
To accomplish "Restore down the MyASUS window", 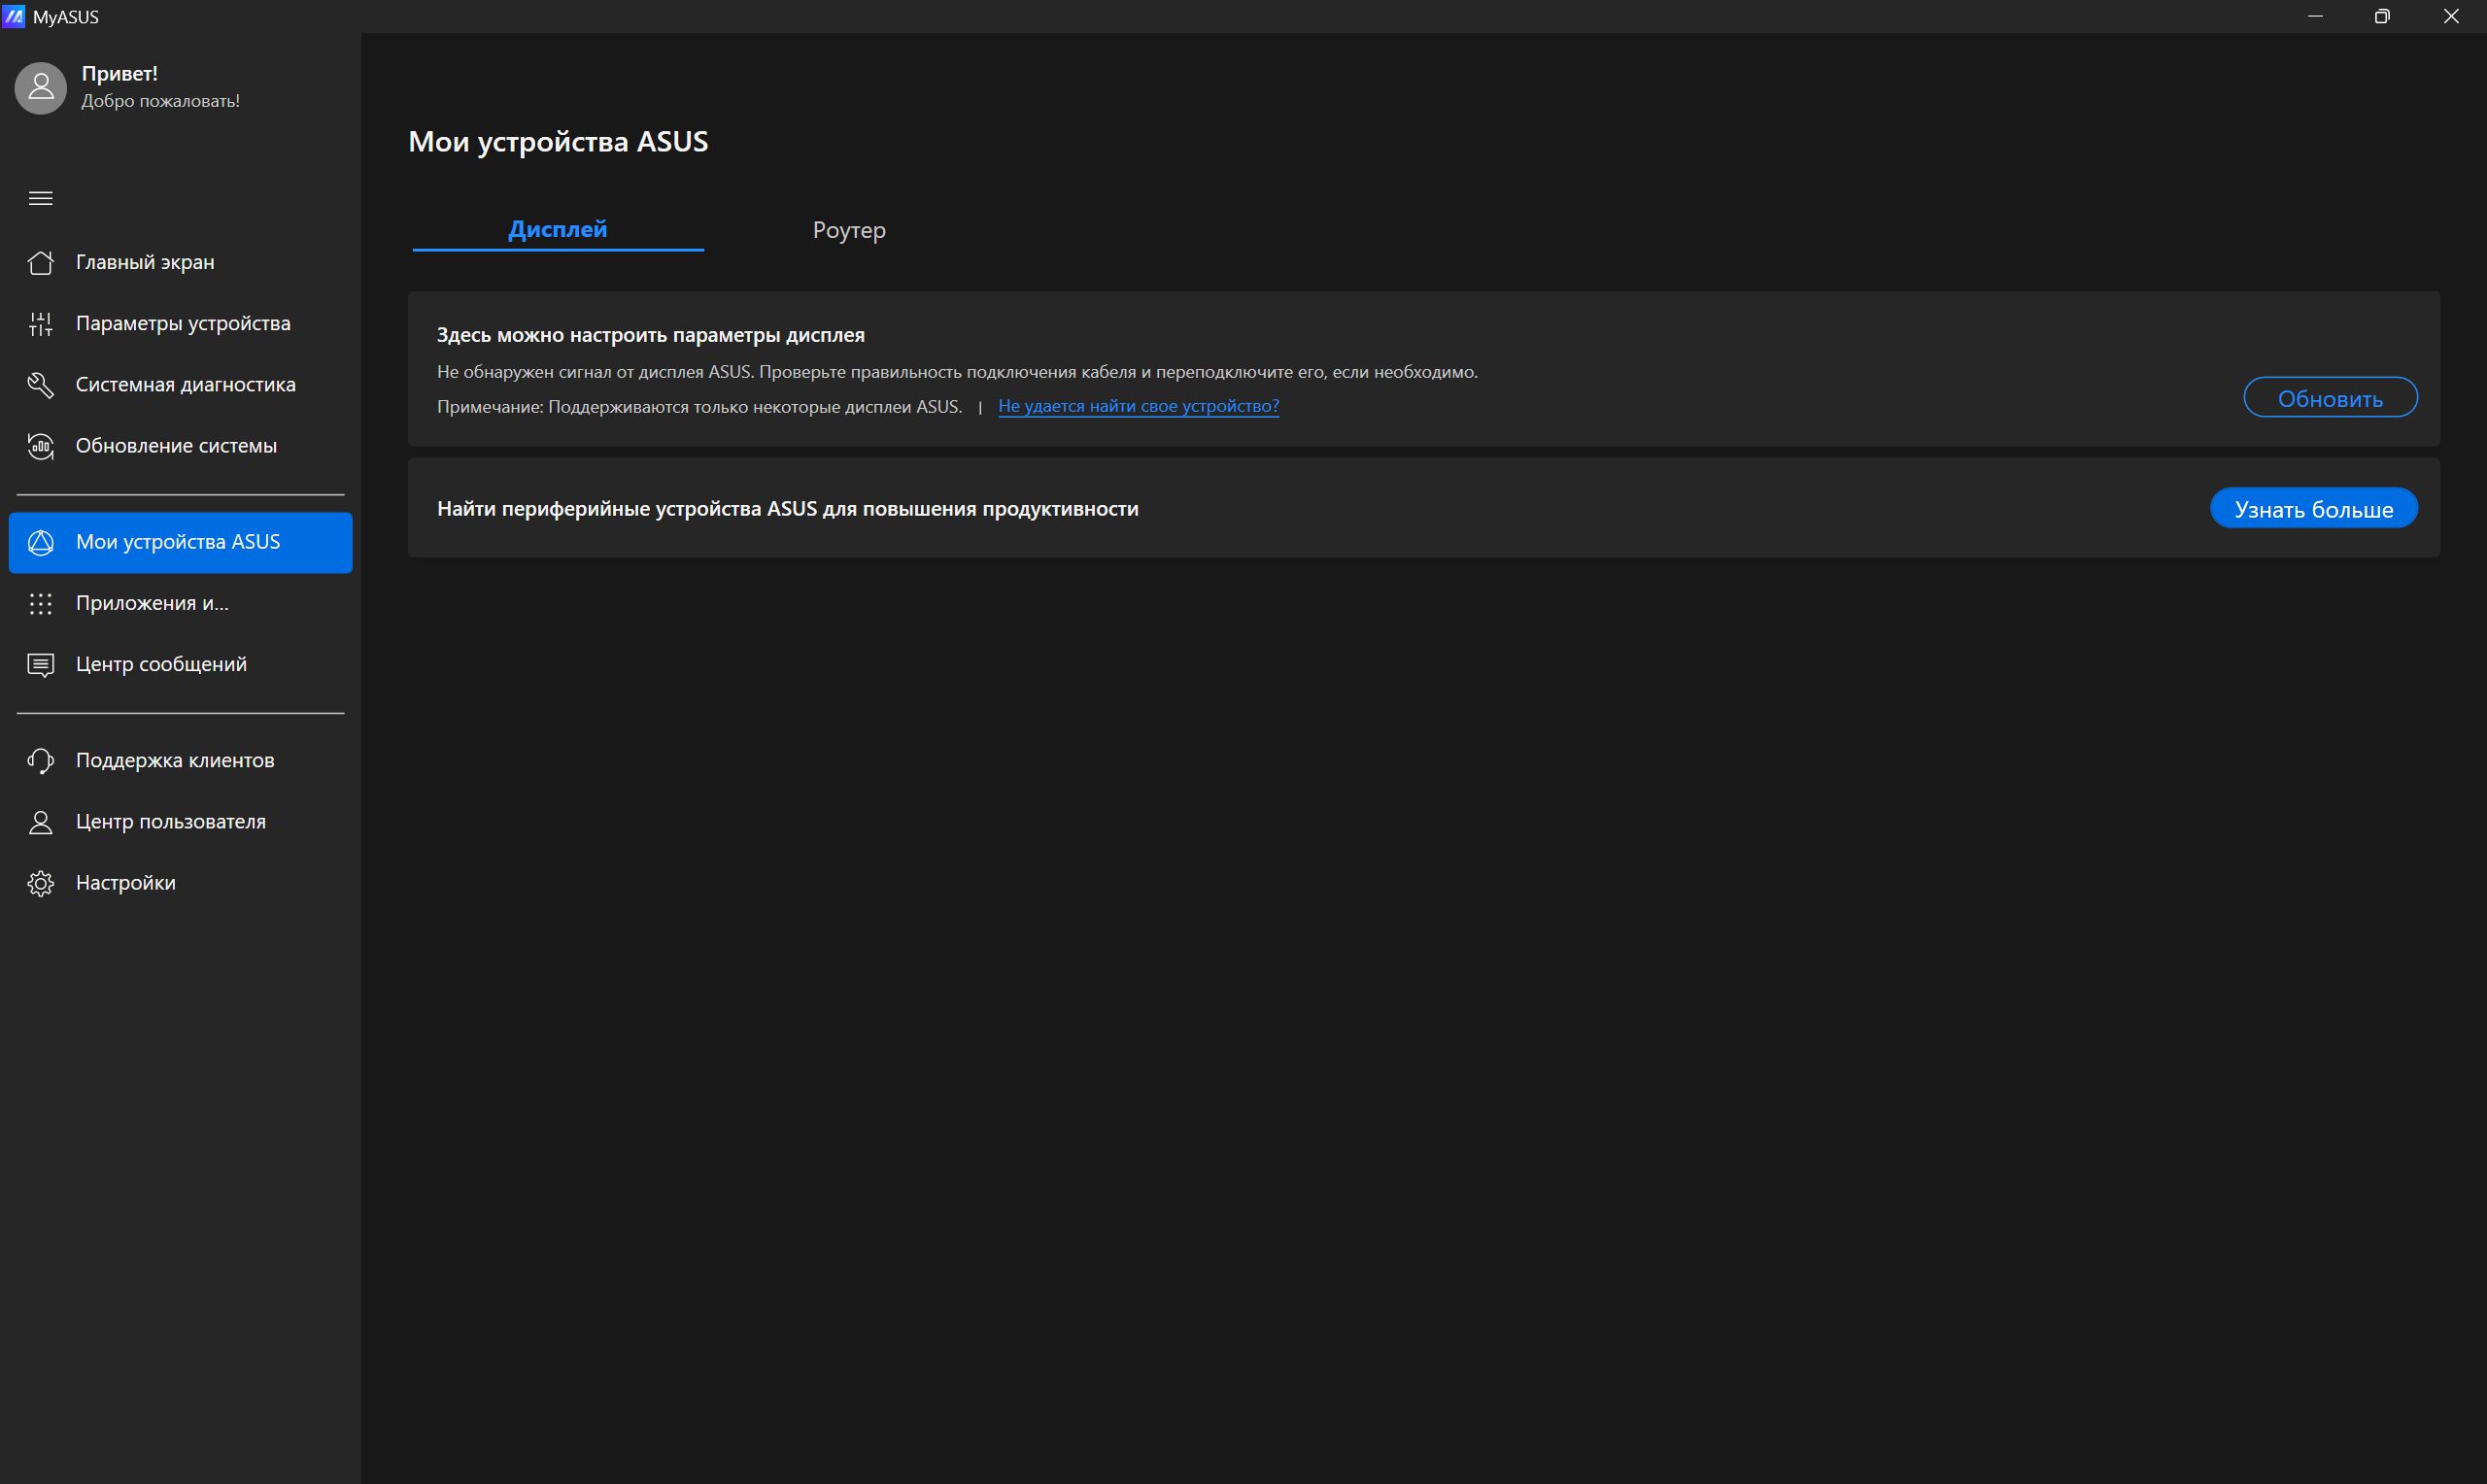I will click(2382, 16).
